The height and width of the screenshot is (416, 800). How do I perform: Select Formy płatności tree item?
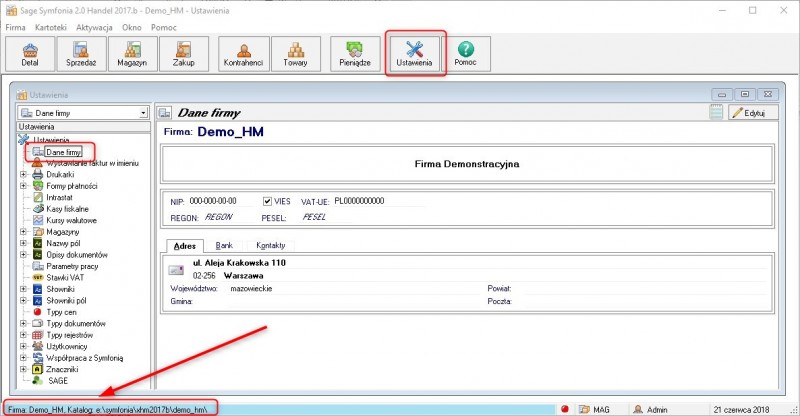(71, 186)
